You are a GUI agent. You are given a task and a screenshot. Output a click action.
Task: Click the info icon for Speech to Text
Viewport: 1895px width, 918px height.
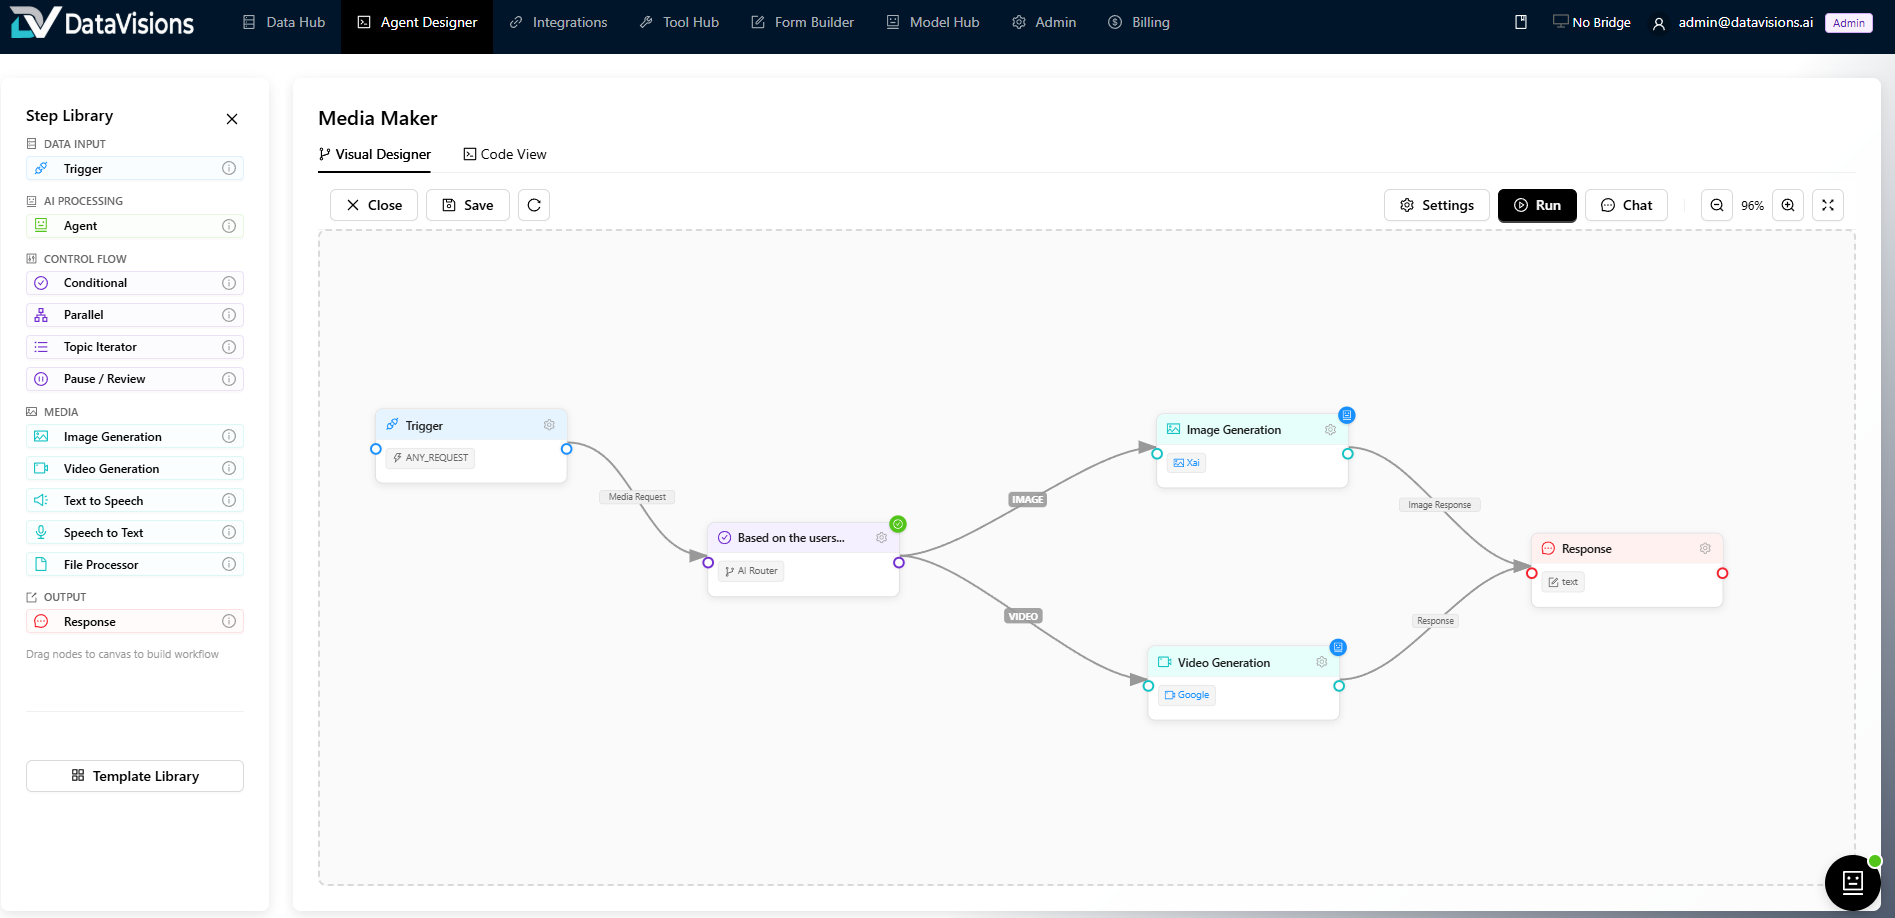[229, 532]
